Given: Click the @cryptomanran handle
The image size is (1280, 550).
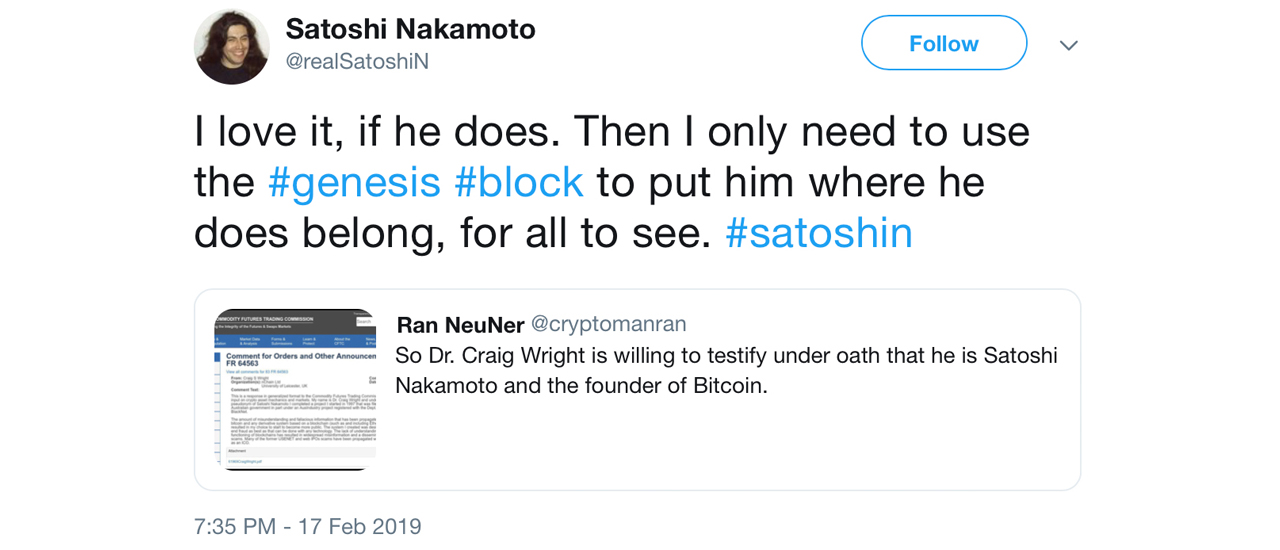Looking at the screenshot, I should (608, 324).
